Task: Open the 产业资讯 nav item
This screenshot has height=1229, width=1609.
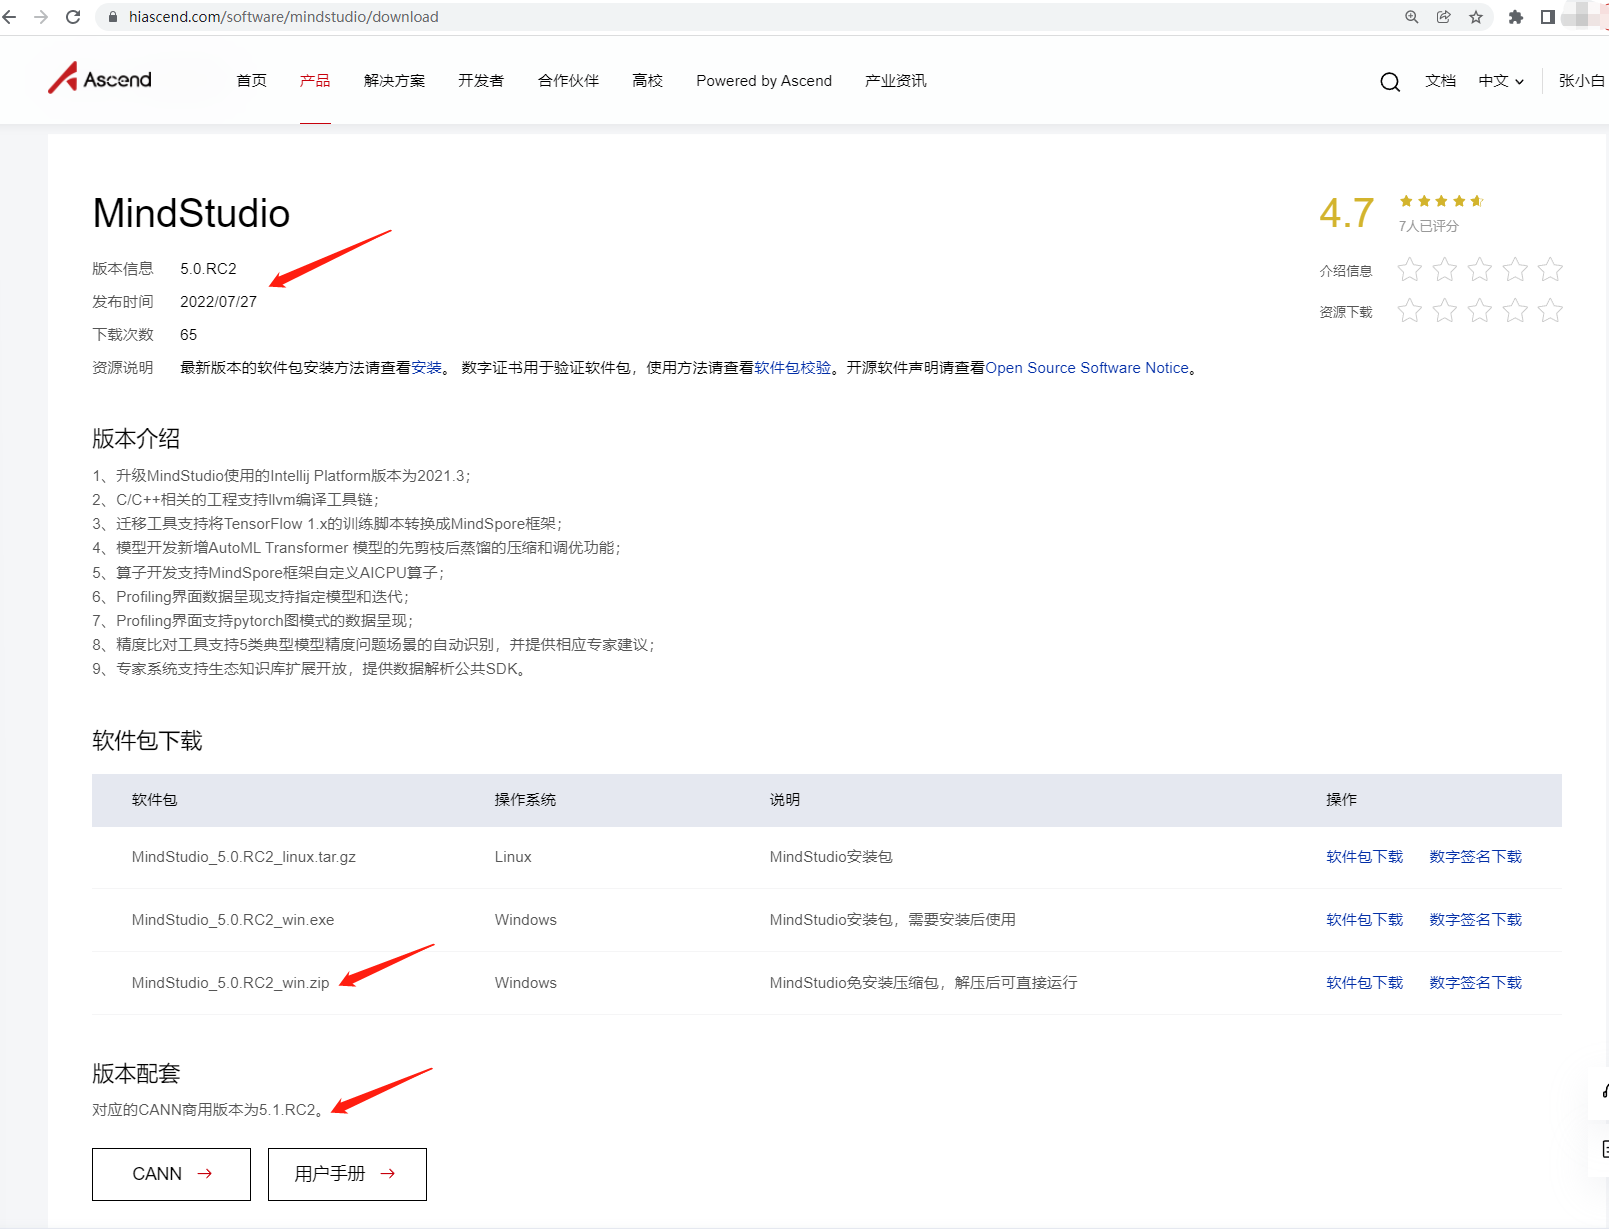Action: click(896, 81)
